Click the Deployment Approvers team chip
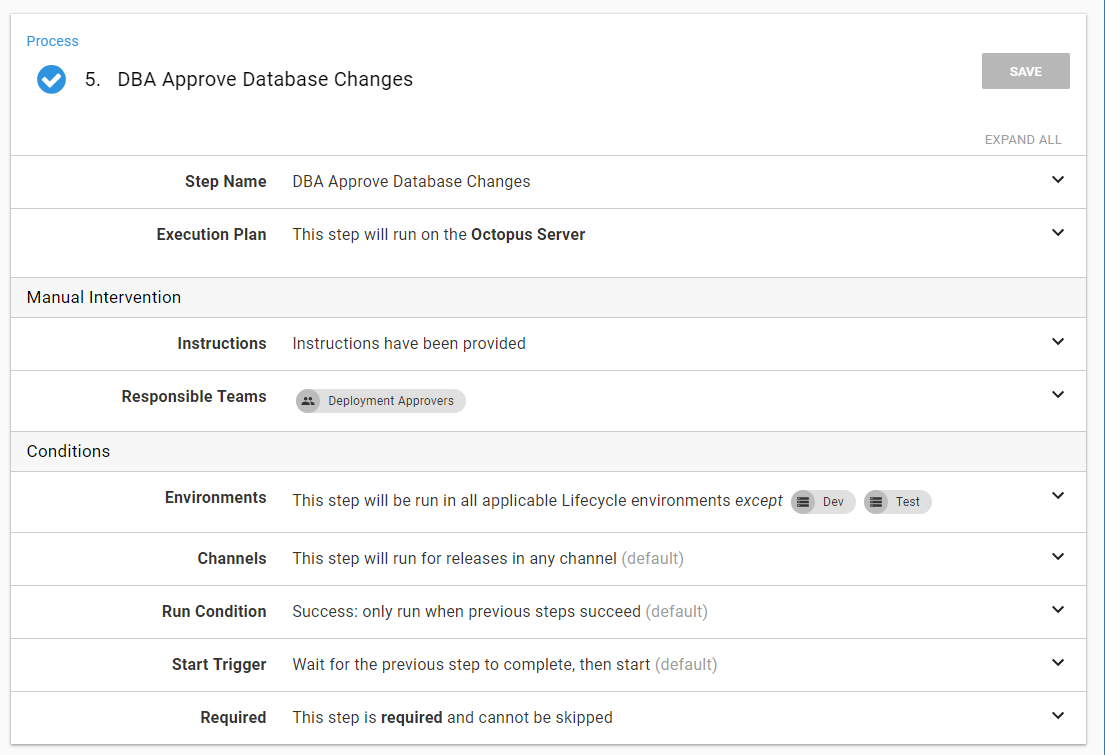Viewport: 1105px width, 755px height. tap(390, 401)
